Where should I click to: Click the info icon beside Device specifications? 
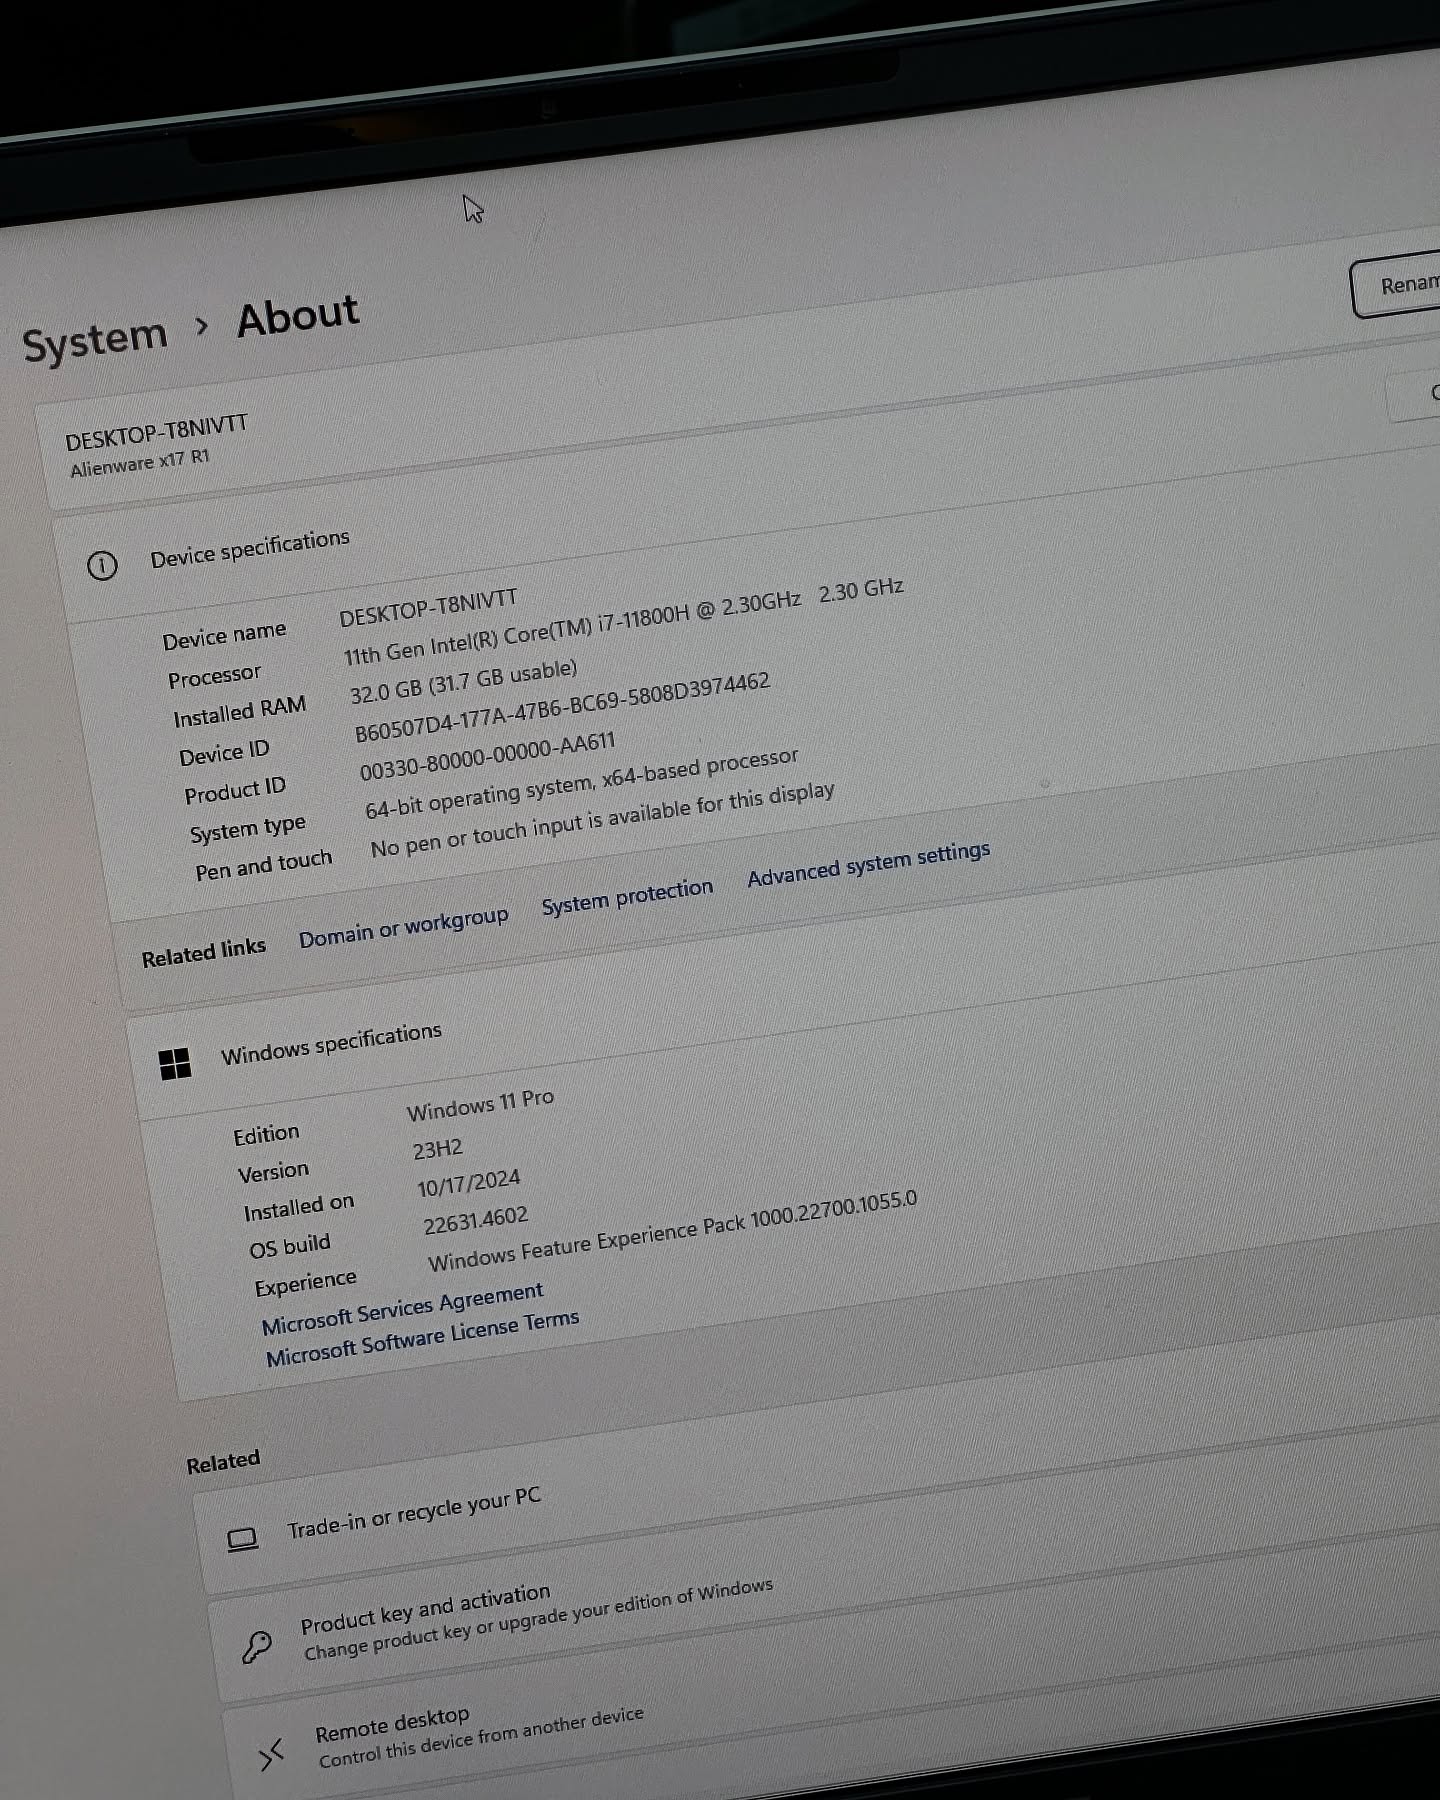coord(102,566)
